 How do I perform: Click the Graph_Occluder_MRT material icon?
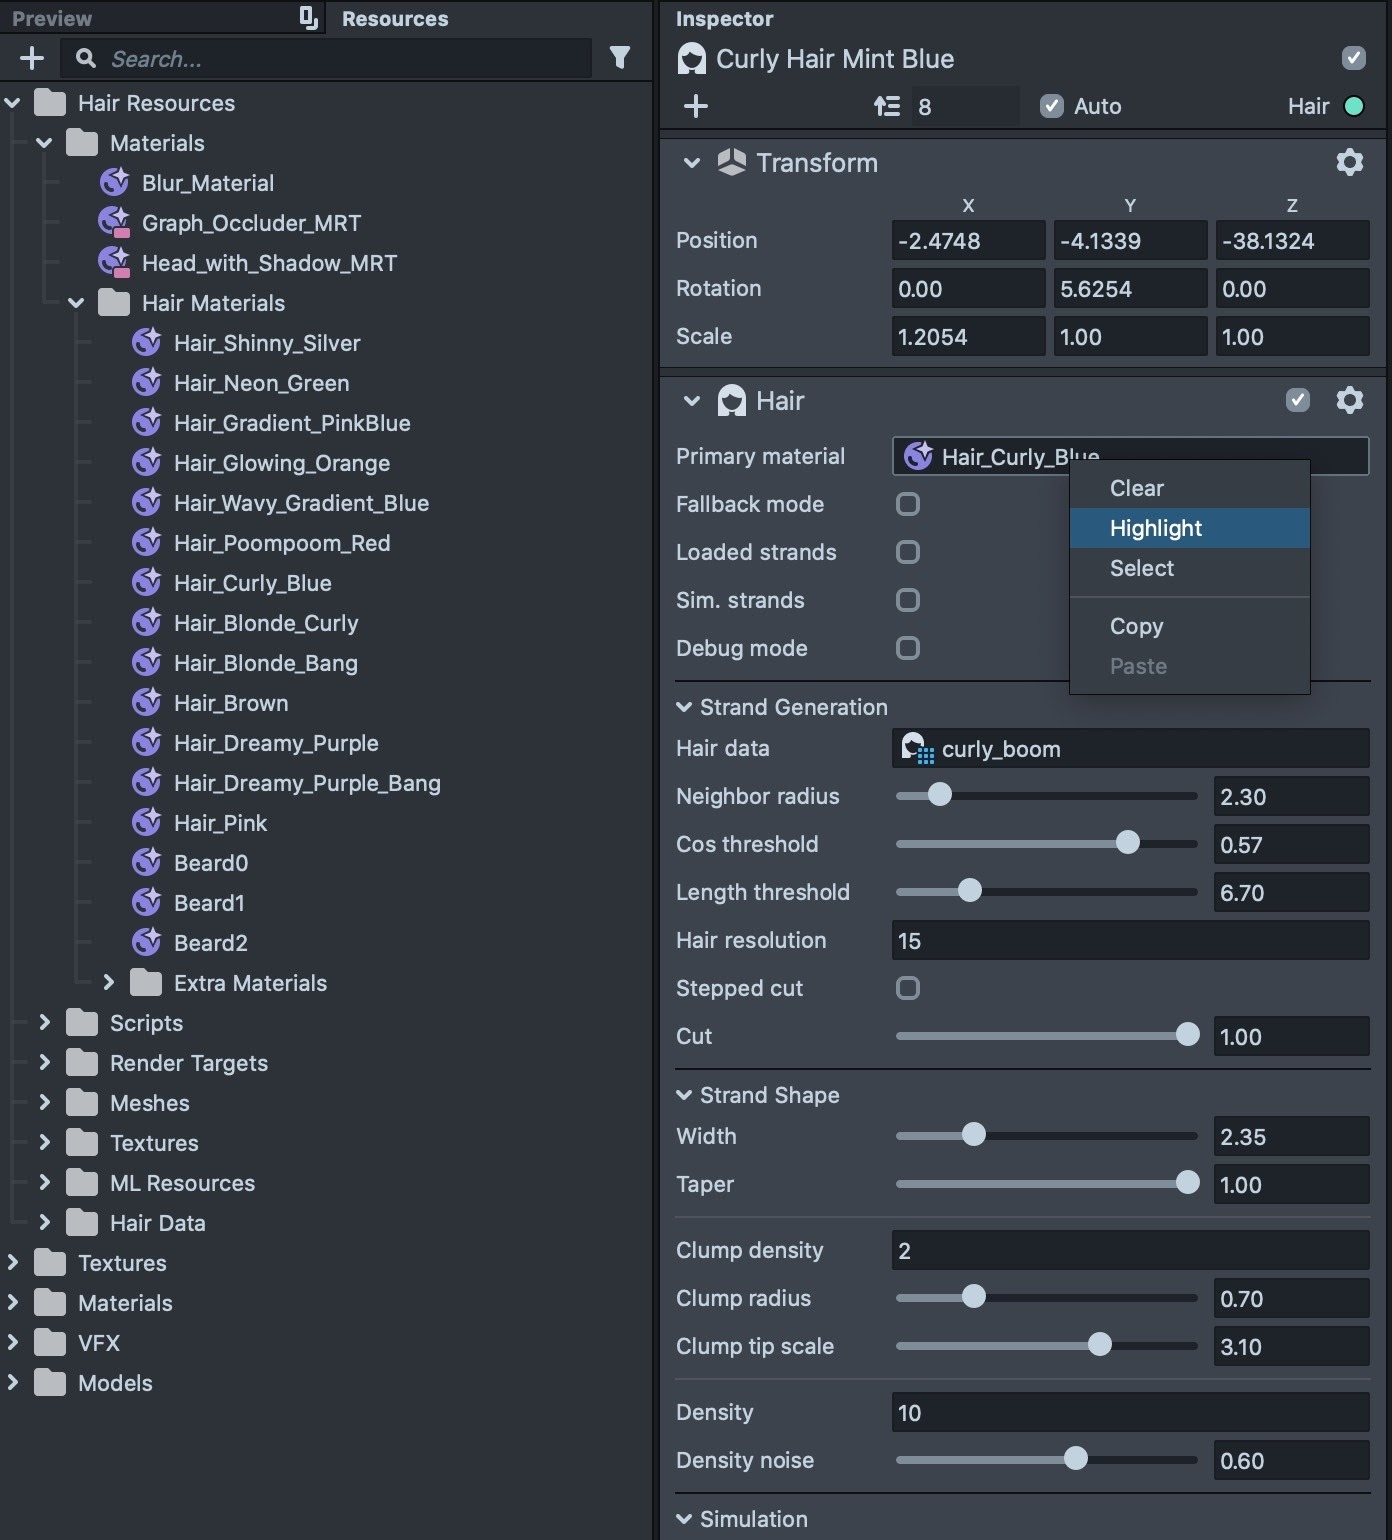point(114,223)
